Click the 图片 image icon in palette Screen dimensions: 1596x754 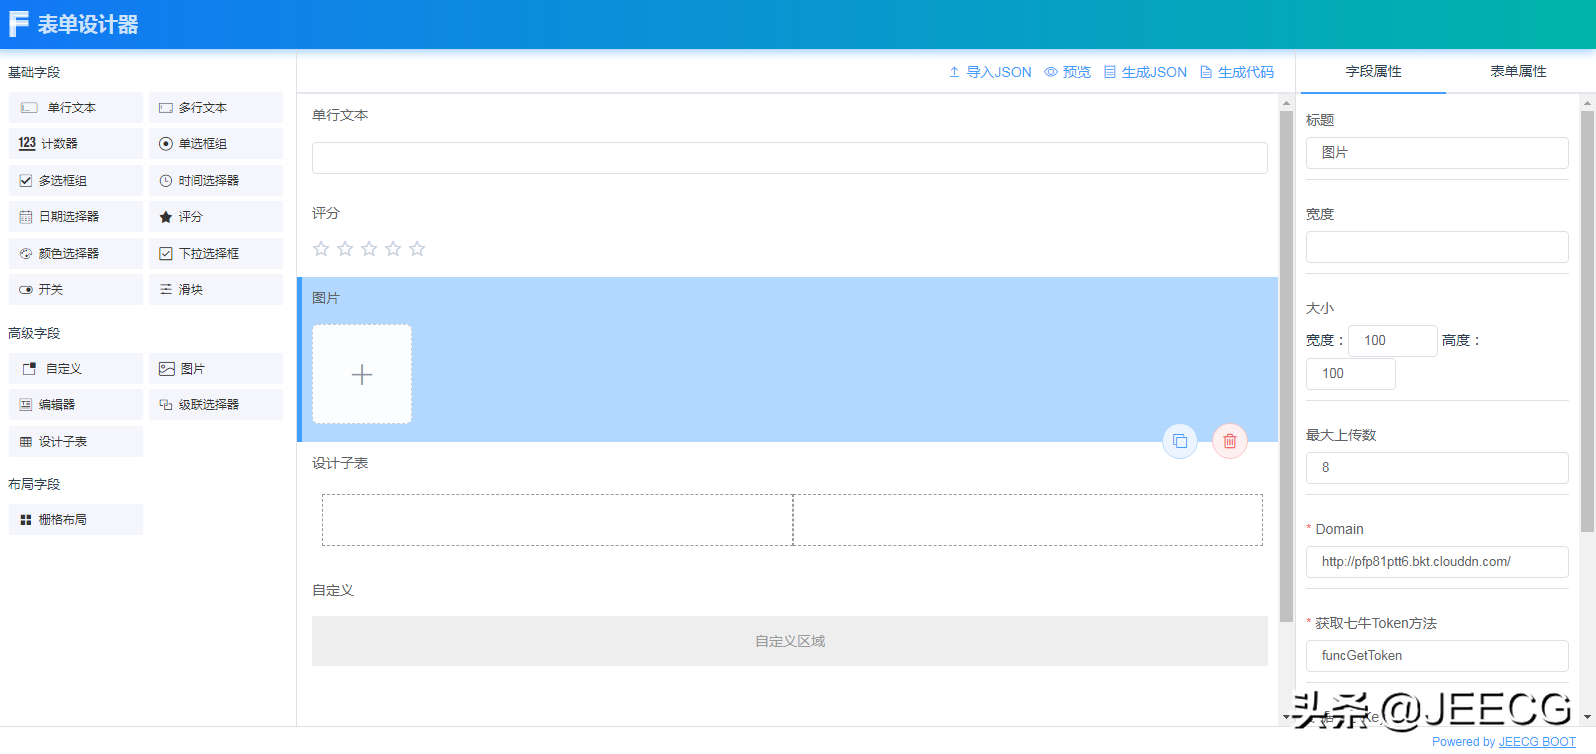point(167,369)
